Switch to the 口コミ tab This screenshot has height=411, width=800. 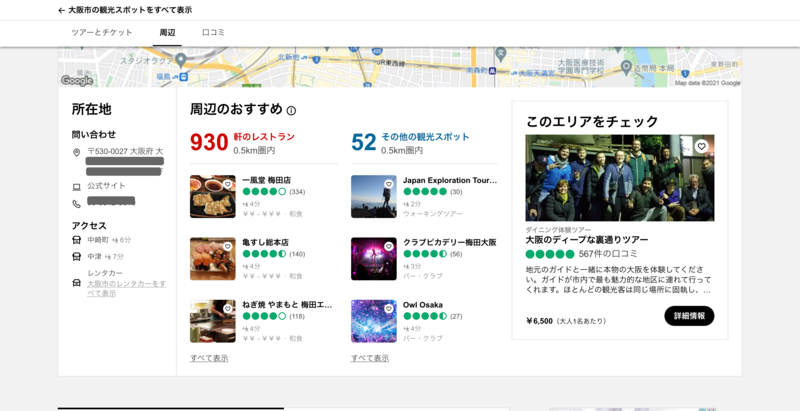[213, 33]
